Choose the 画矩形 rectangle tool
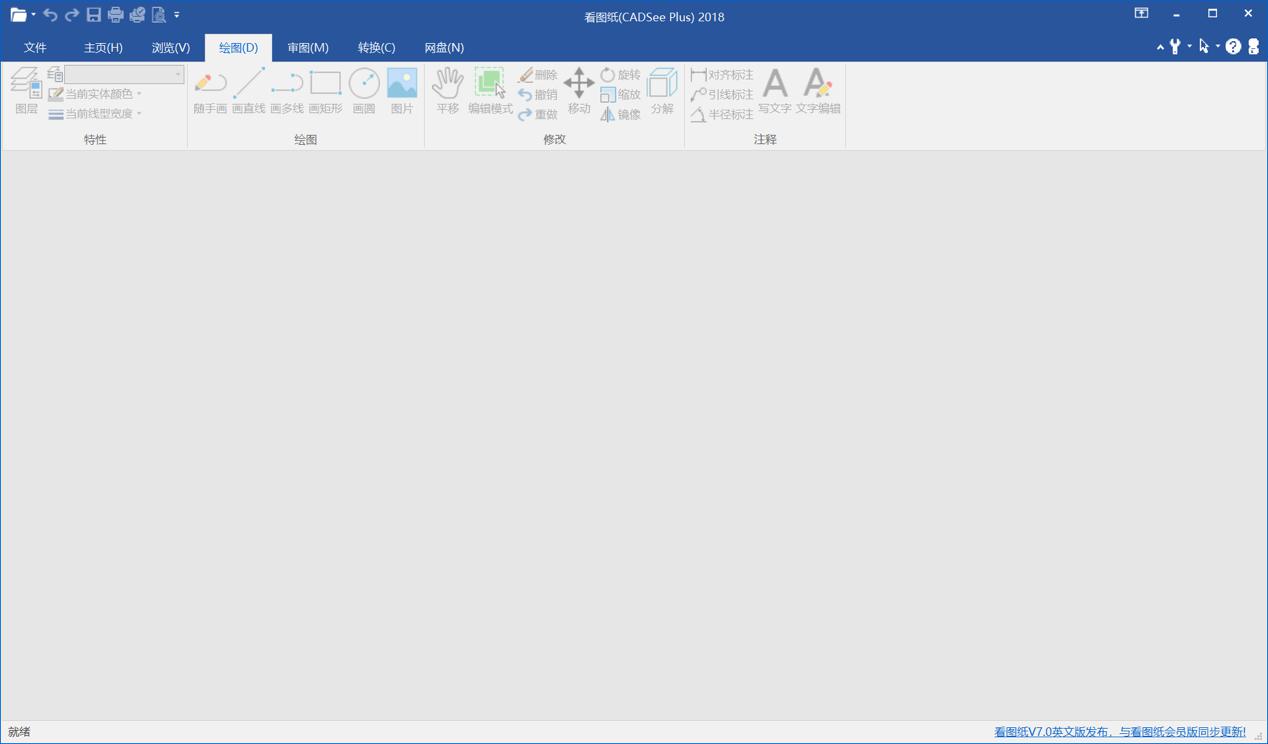The image size is (1268, 744). click(x=325, y=91)
